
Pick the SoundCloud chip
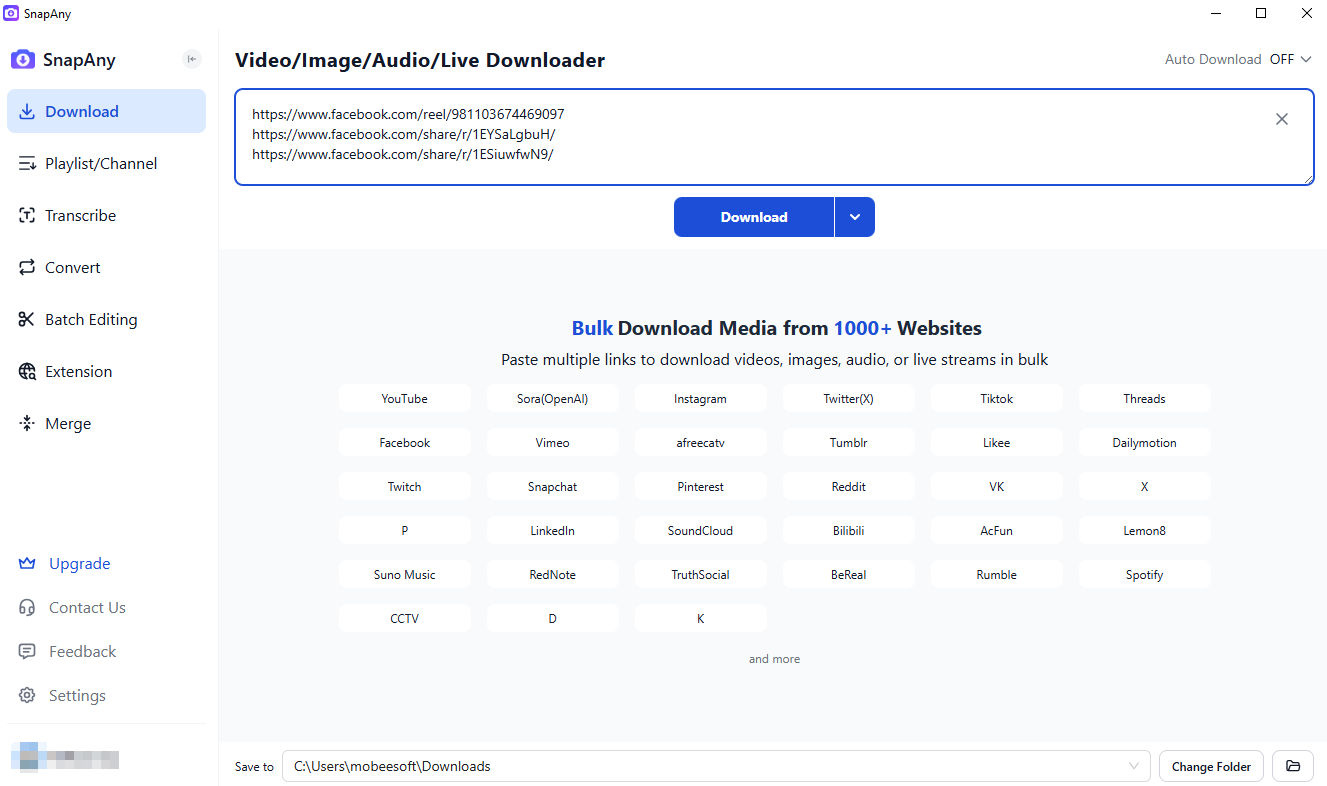[x=700, y=530]
